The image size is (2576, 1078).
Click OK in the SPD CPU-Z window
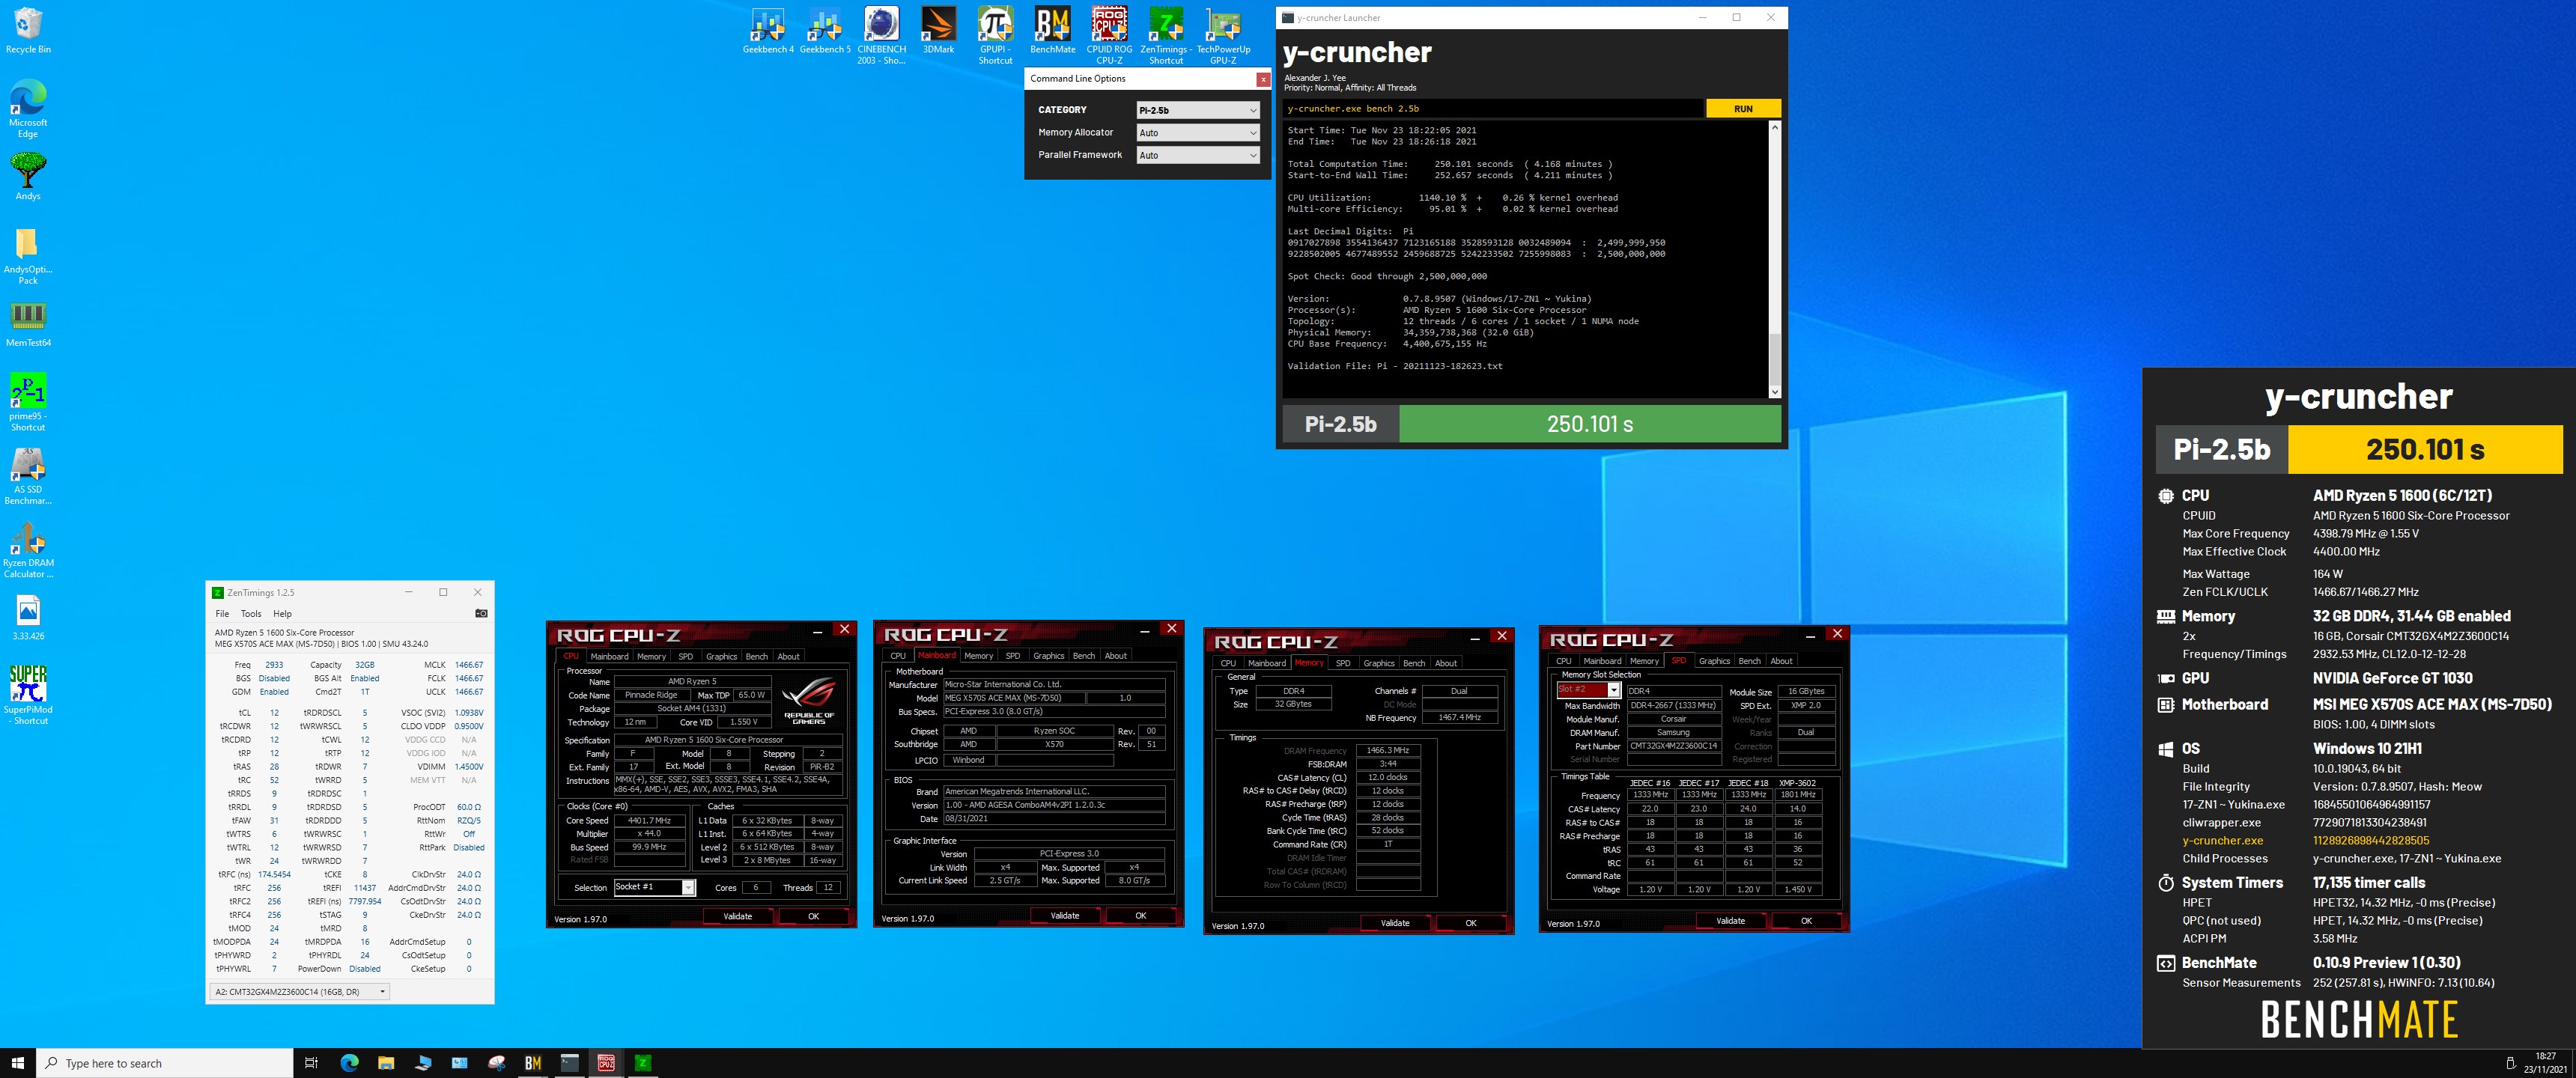(x=1806, y=921)
